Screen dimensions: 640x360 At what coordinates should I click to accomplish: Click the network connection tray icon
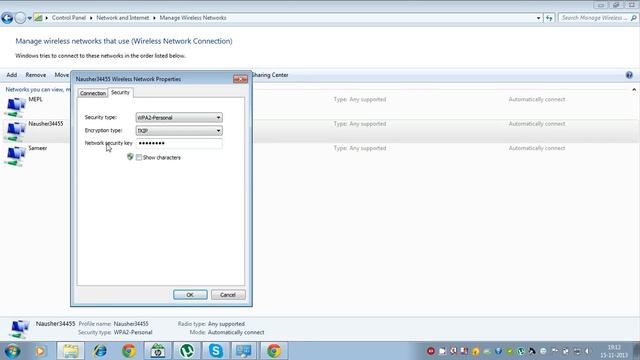pos(577,351)
